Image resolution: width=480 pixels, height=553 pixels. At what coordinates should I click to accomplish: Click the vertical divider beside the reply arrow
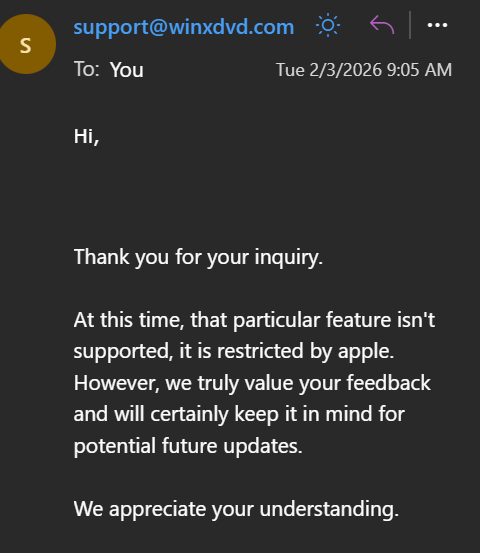[410, 25]
